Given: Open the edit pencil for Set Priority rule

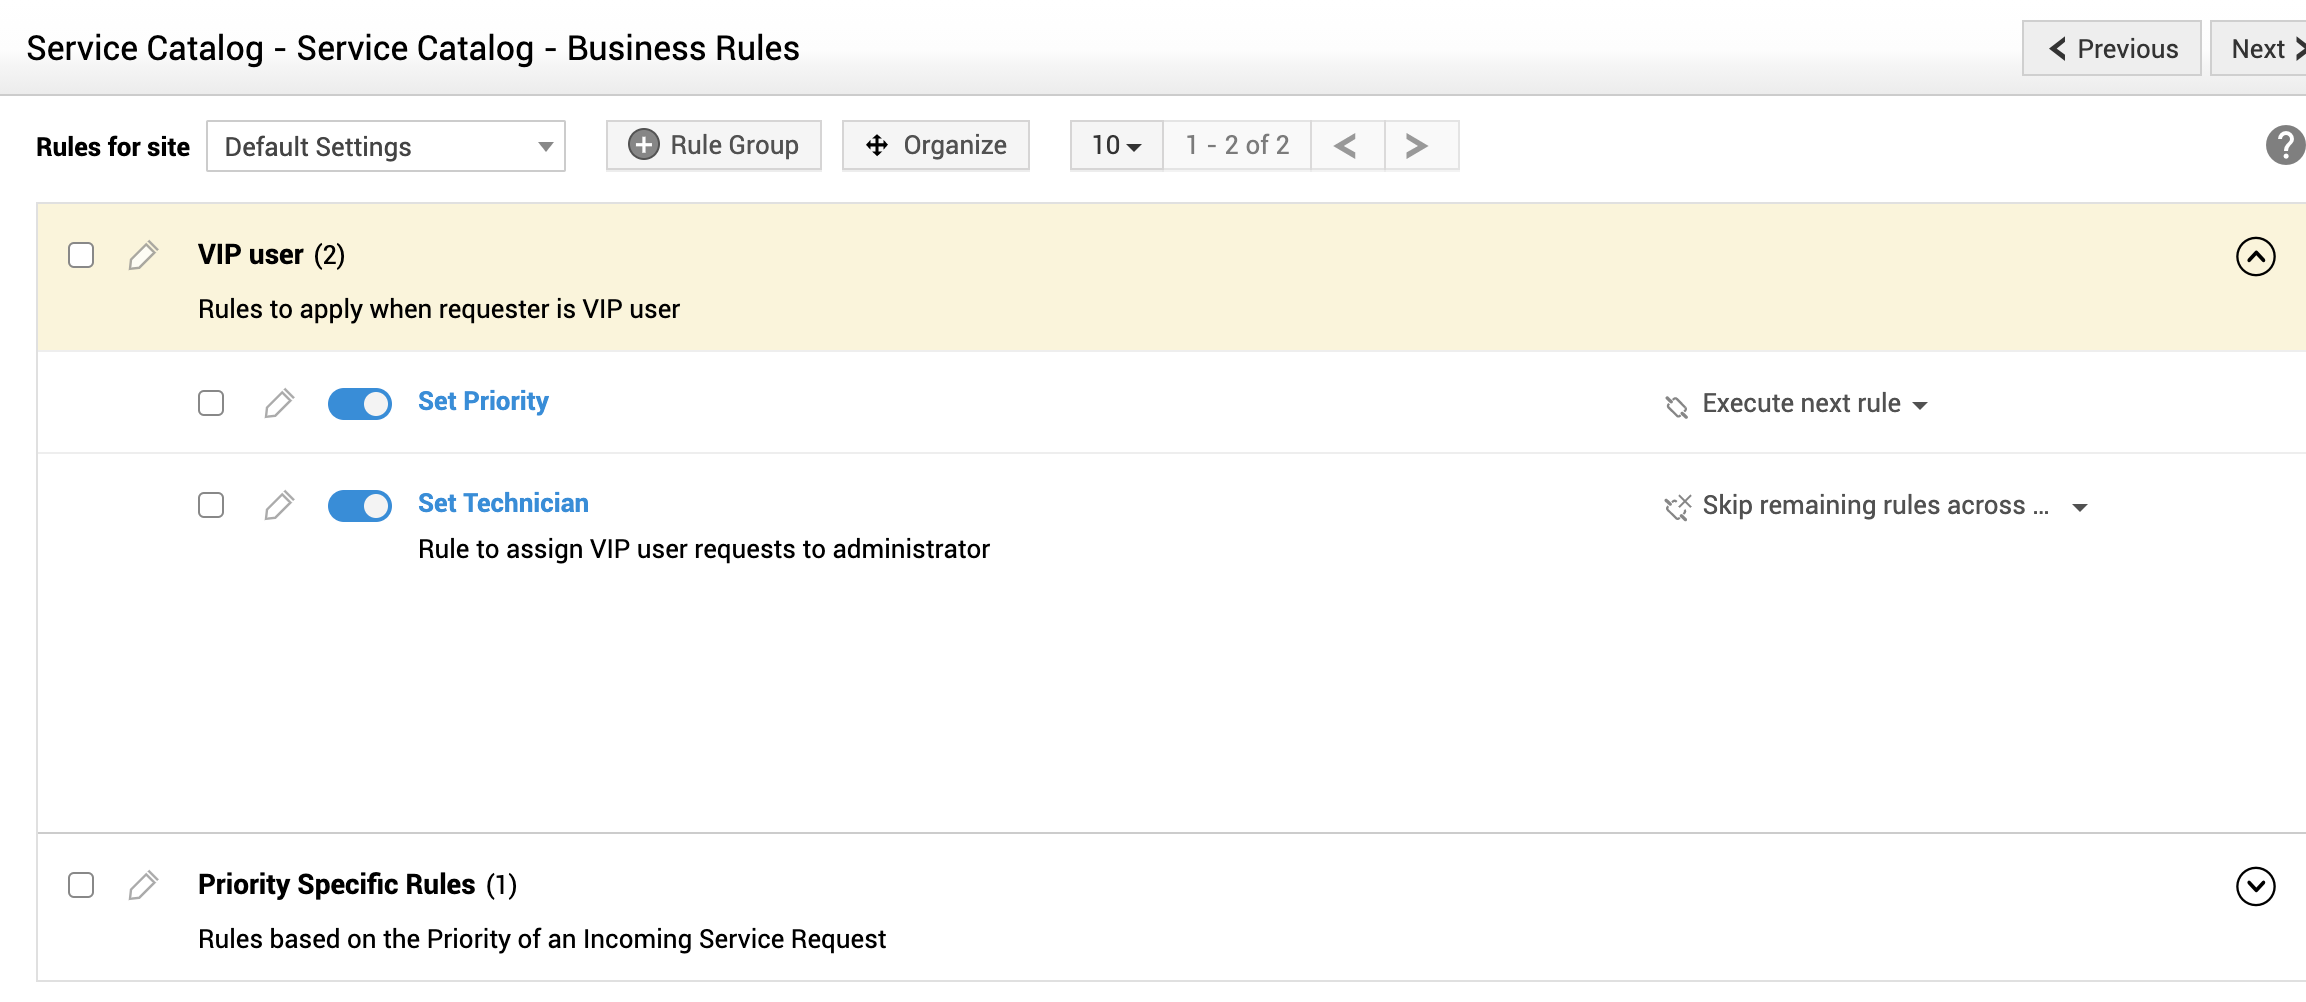Looking at the screenshot, I should pos(280,403).
